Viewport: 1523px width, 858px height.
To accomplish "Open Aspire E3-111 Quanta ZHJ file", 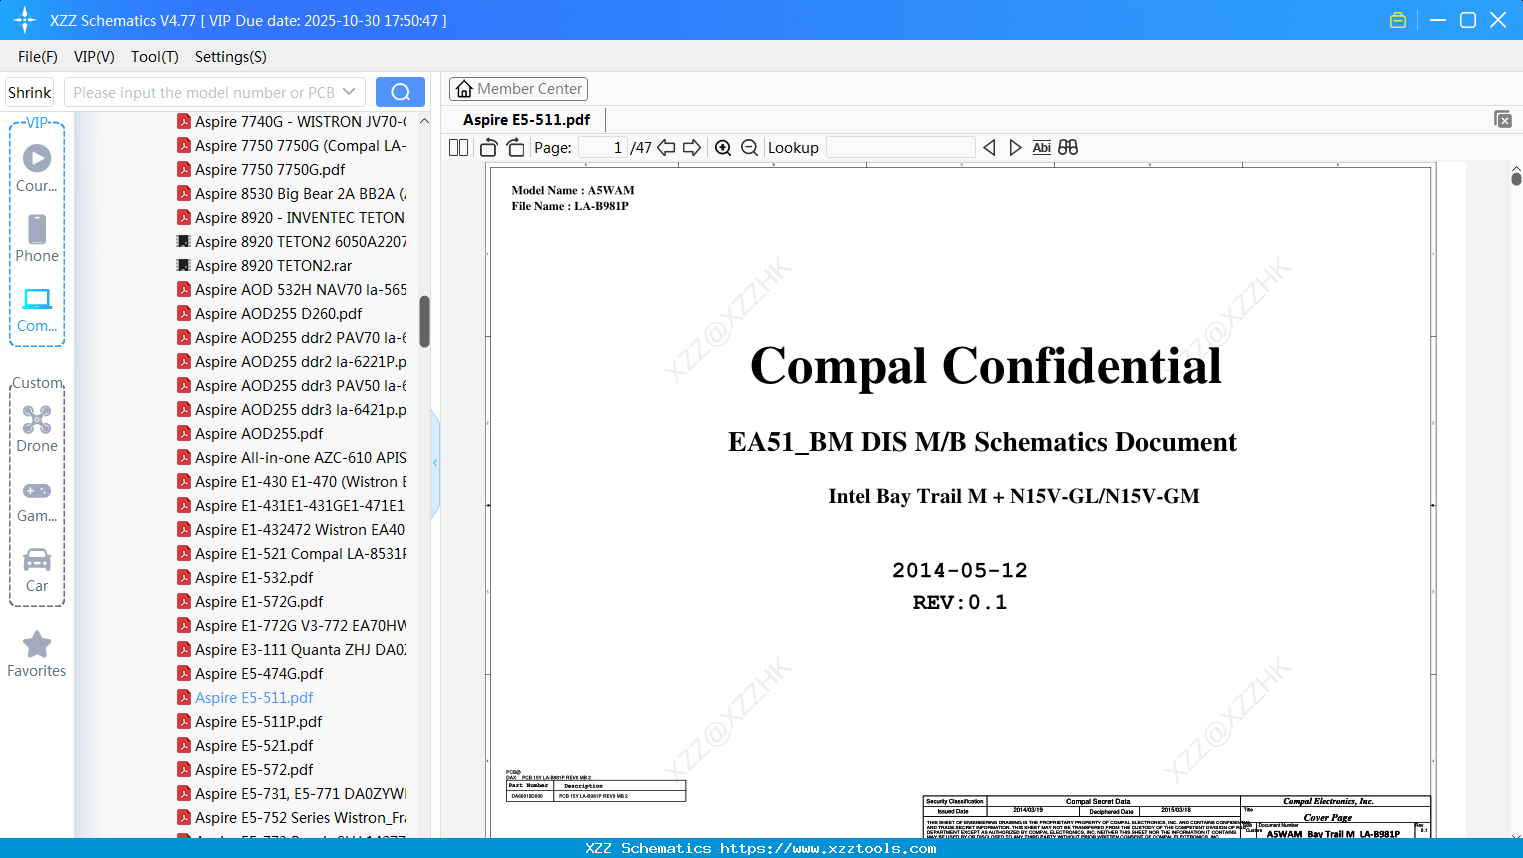I will (292, 649).
